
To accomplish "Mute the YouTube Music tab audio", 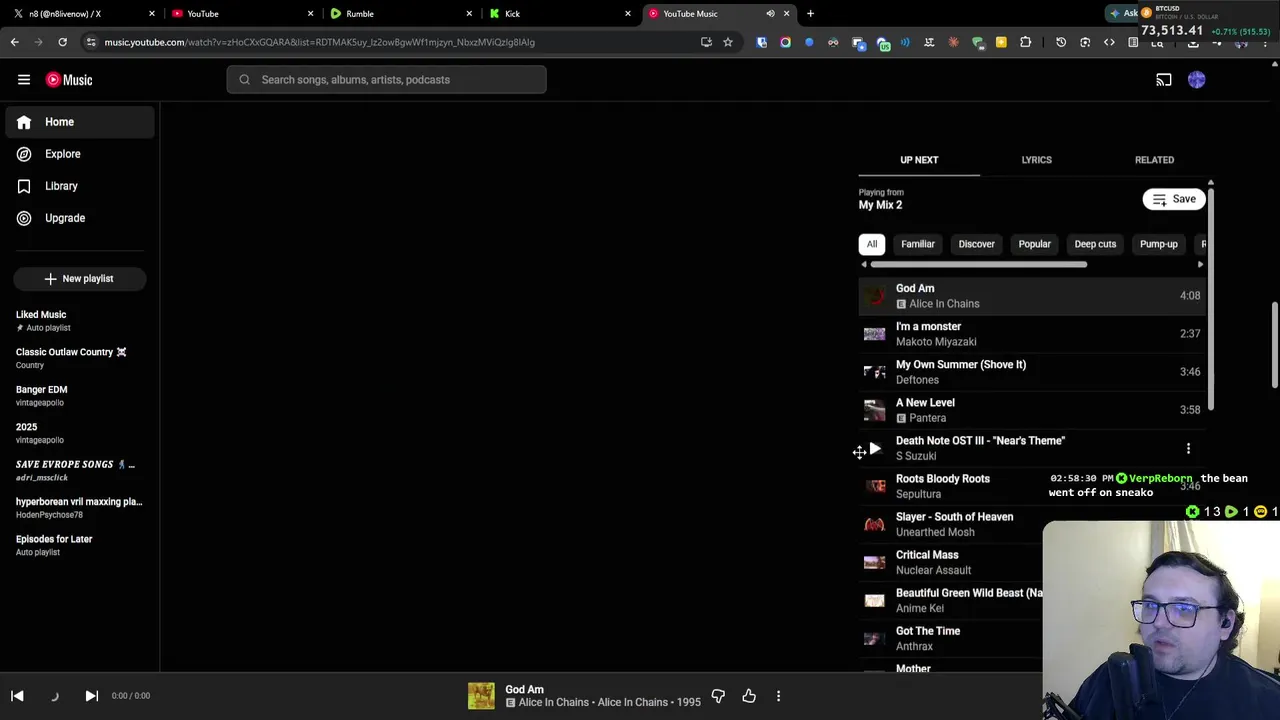I will click(770, 14).
